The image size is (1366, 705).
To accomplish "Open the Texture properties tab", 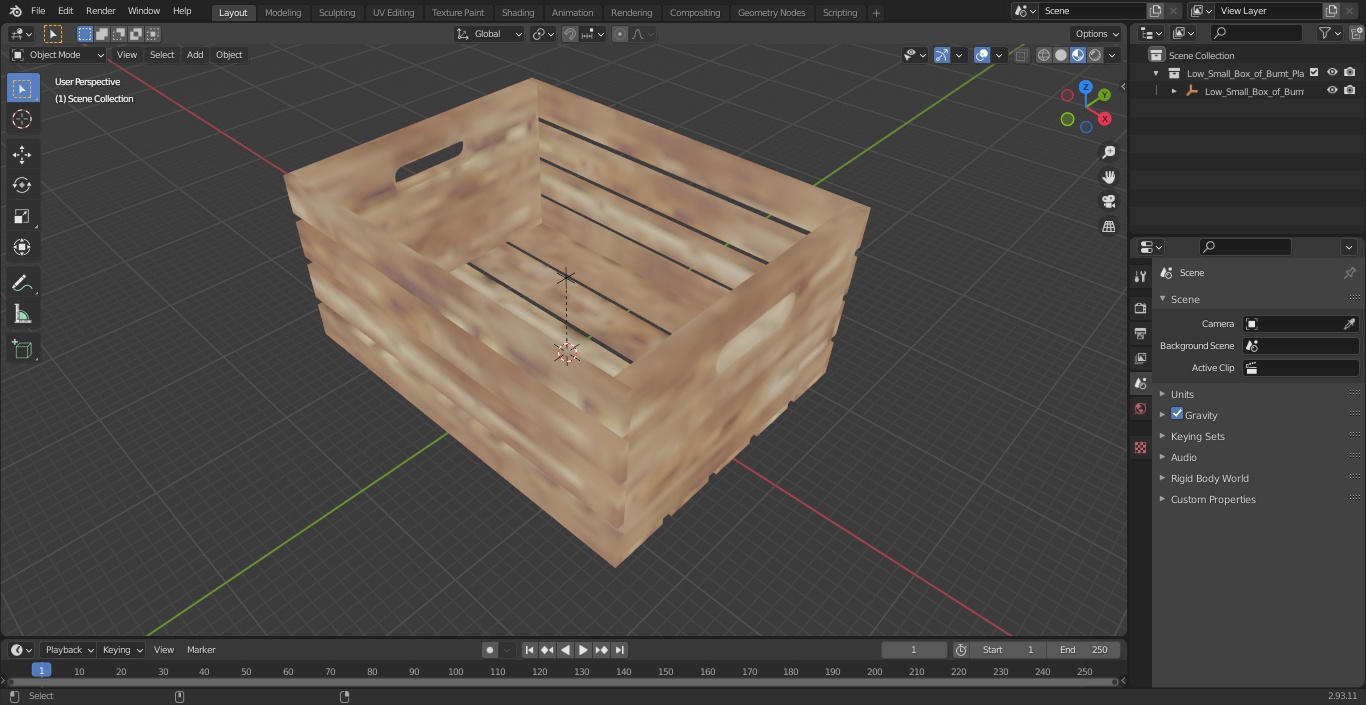I will (x=1140, y=447).
